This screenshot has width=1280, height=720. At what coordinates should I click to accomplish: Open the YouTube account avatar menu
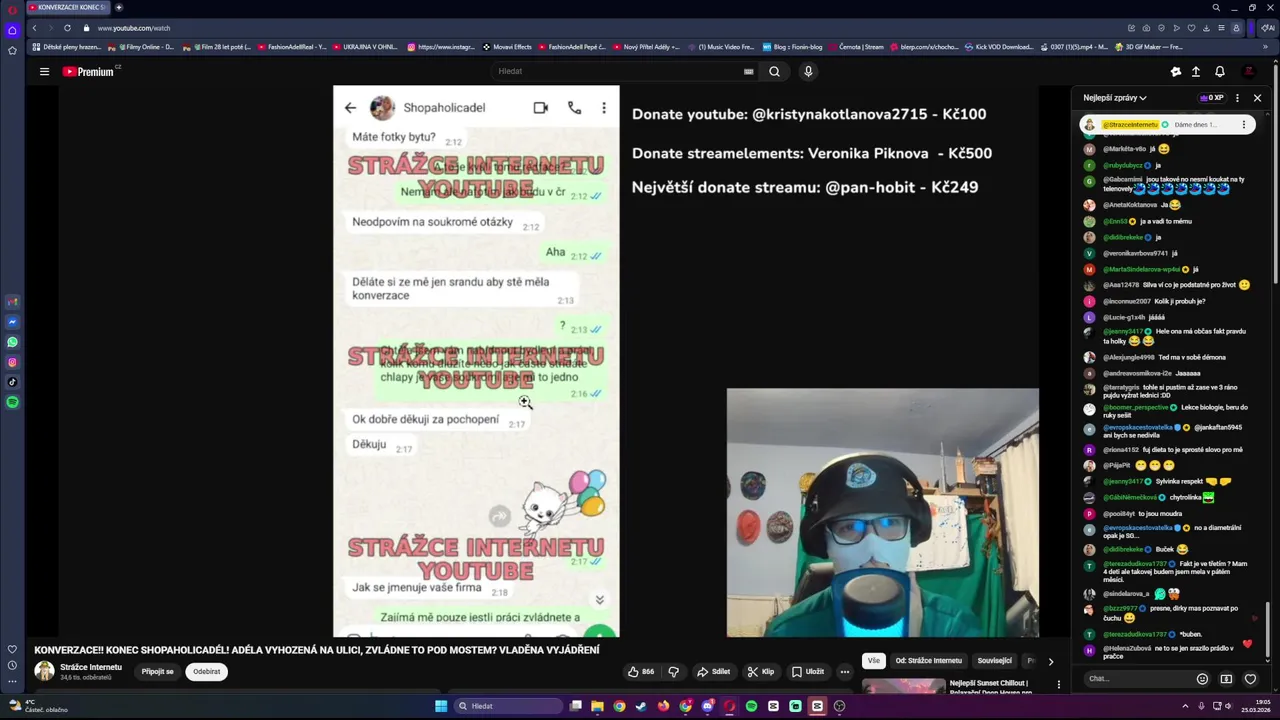1249,71
